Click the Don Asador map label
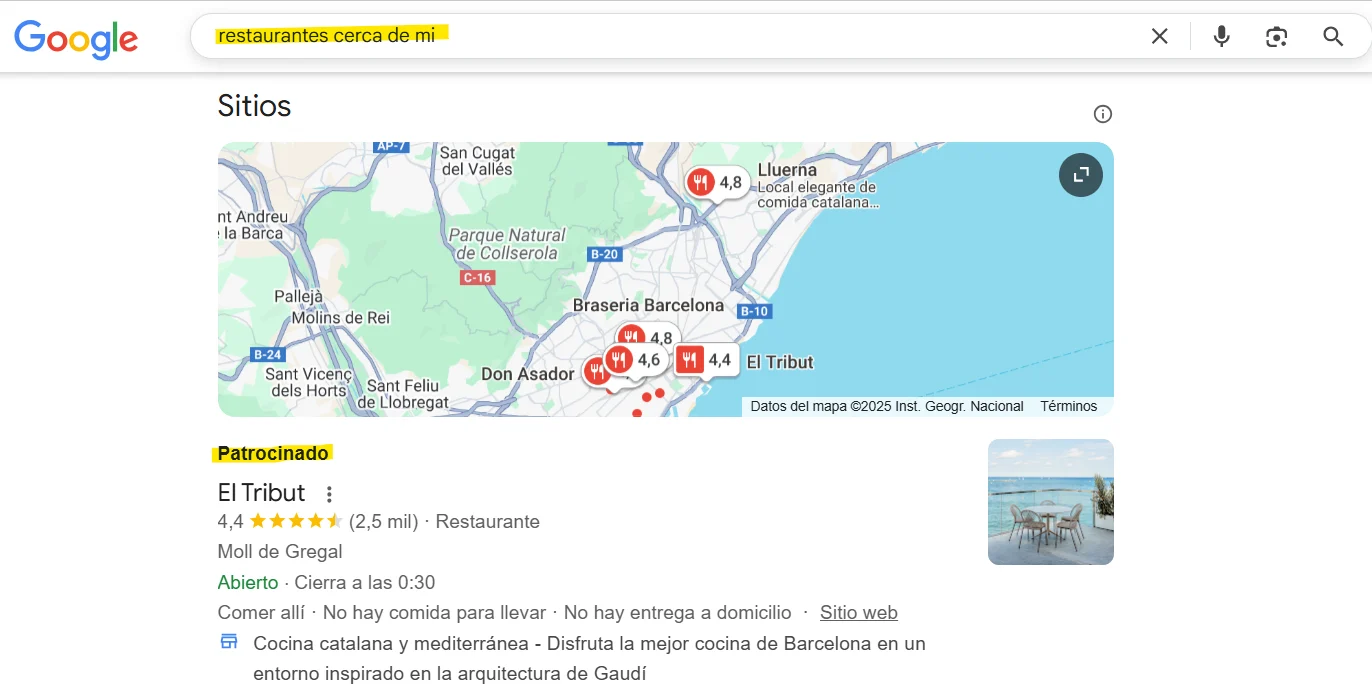This screenshot has height=696, width=1372. click(x=528, y=374)
